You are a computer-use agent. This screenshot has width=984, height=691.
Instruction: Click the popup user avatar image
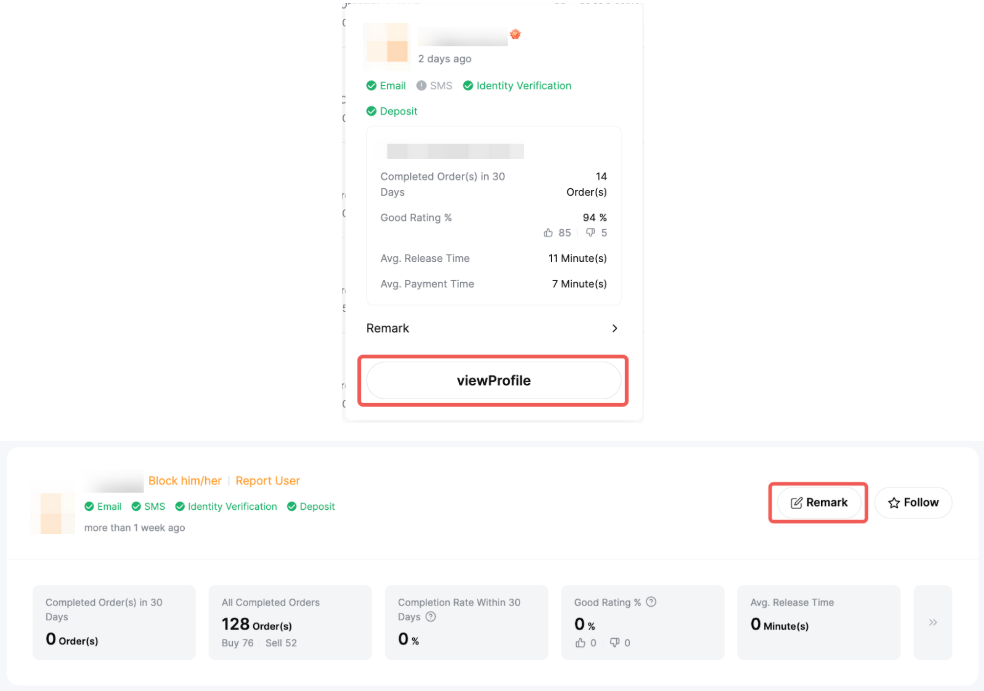click(x=385, y=43)
